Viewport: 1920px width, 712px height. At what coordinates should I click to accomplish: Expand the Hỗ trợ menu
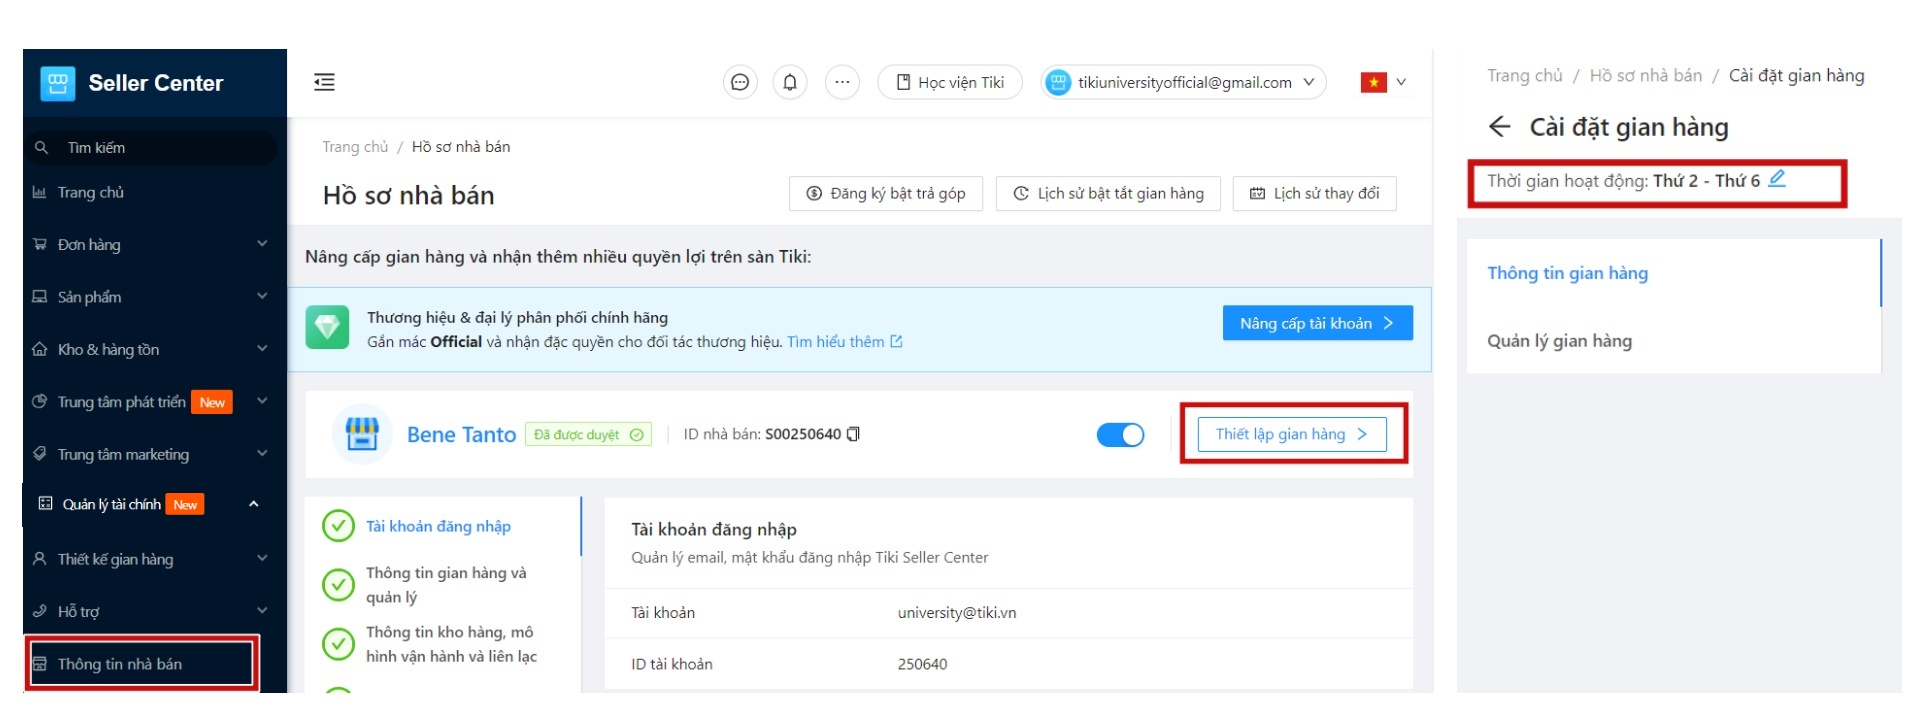click(x=262, y=610)
